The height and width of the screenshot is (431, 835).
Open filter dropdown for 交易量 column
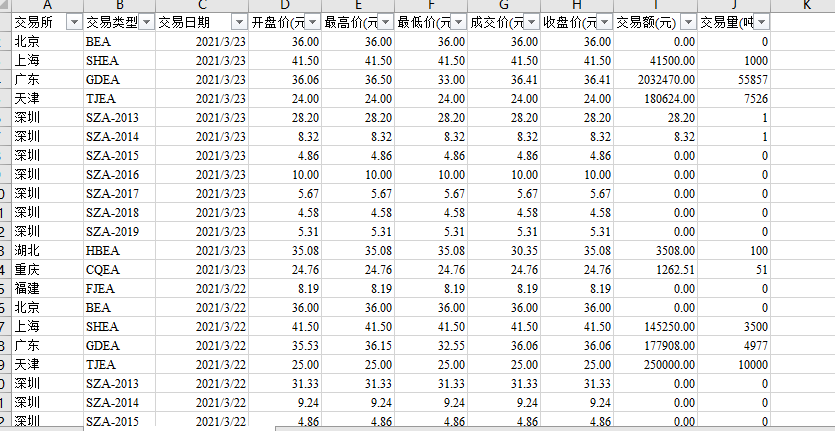(762, 22)
